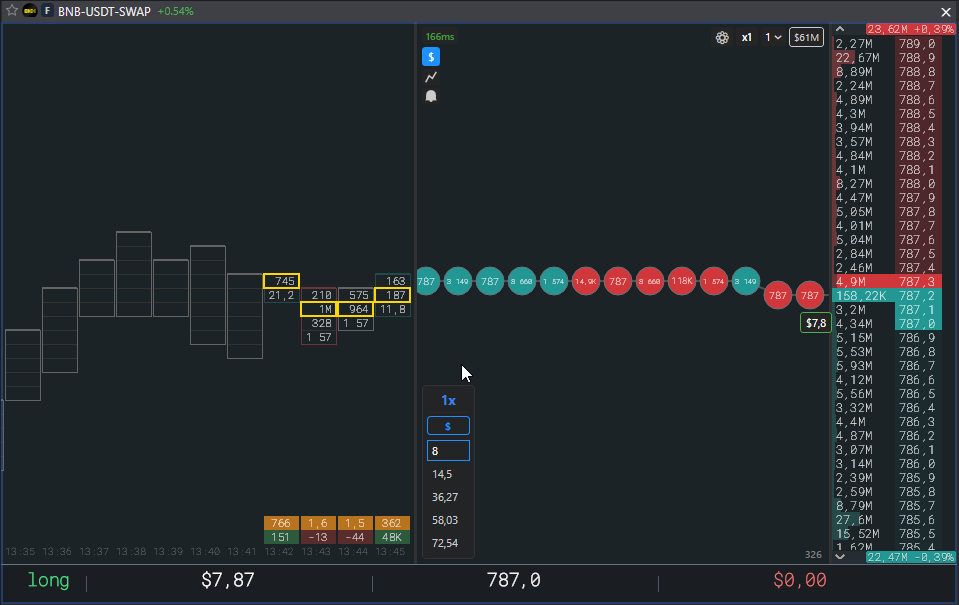Image resolution: width=959 pixels, height=605 pixels.
Task: Toggle the $ currency button in popup
Action: tap(448, 426)
